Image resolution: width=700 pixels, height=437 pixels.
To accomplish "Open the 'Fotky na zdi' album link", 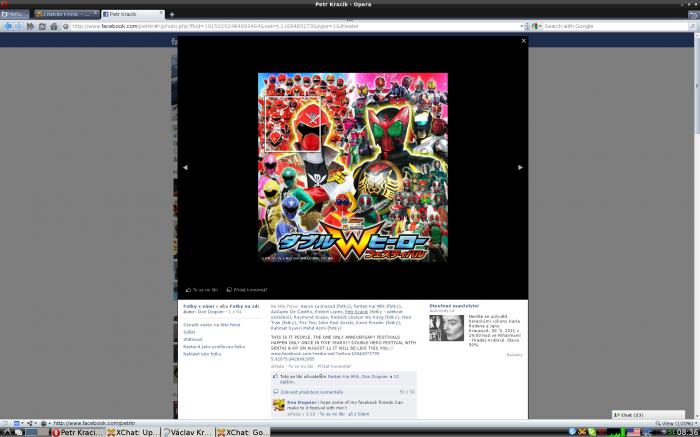I will (244, 306).
